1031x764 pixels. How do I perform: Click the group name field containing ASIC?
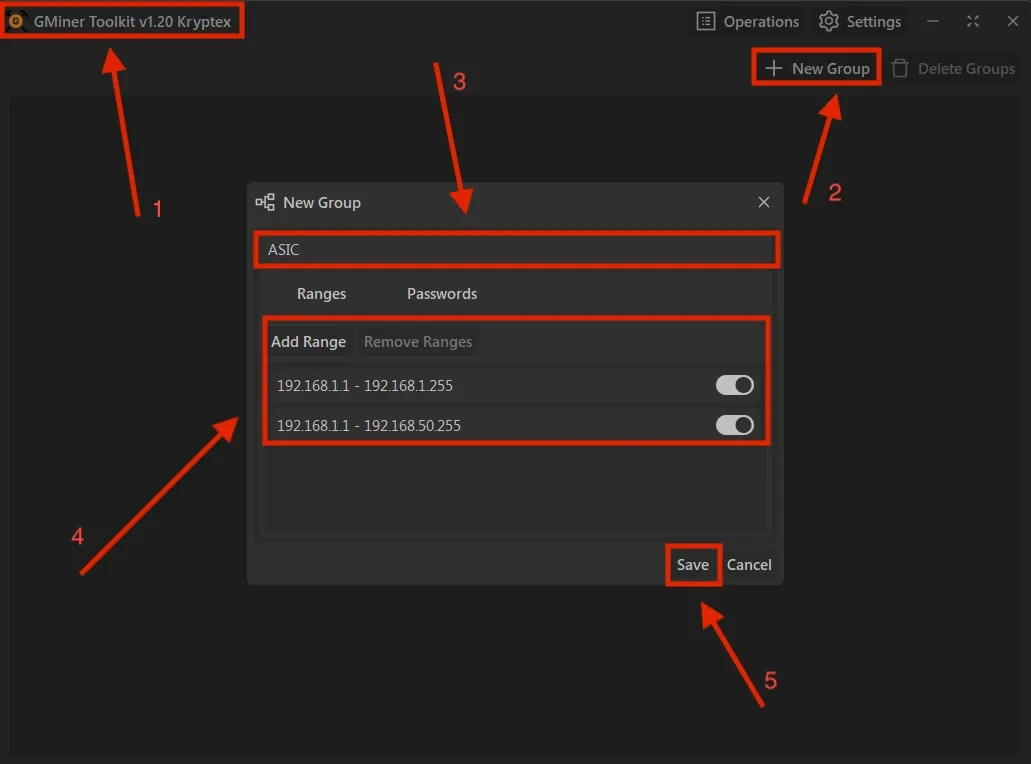[x=515, y=250]
